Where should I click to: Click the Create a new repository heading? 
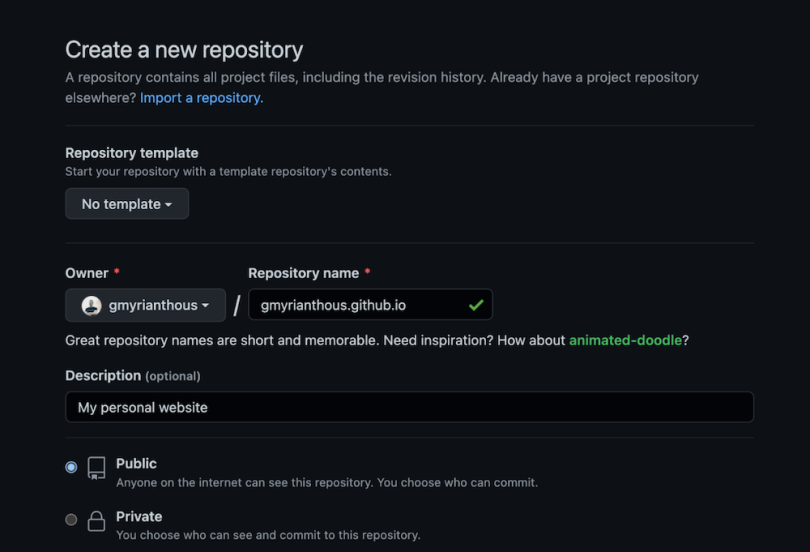tap(184, 50)
